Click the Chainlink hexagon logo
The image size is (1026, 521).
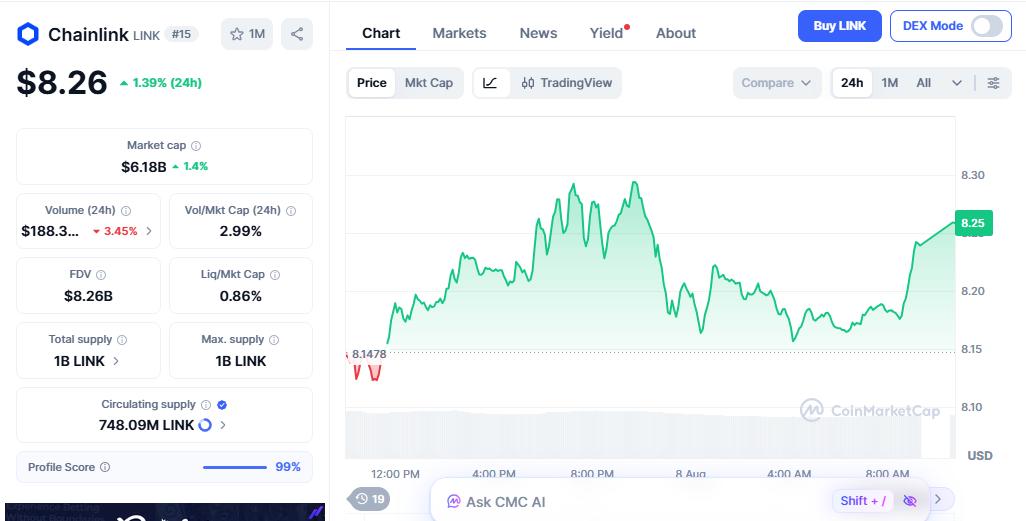tap(28, 34)
